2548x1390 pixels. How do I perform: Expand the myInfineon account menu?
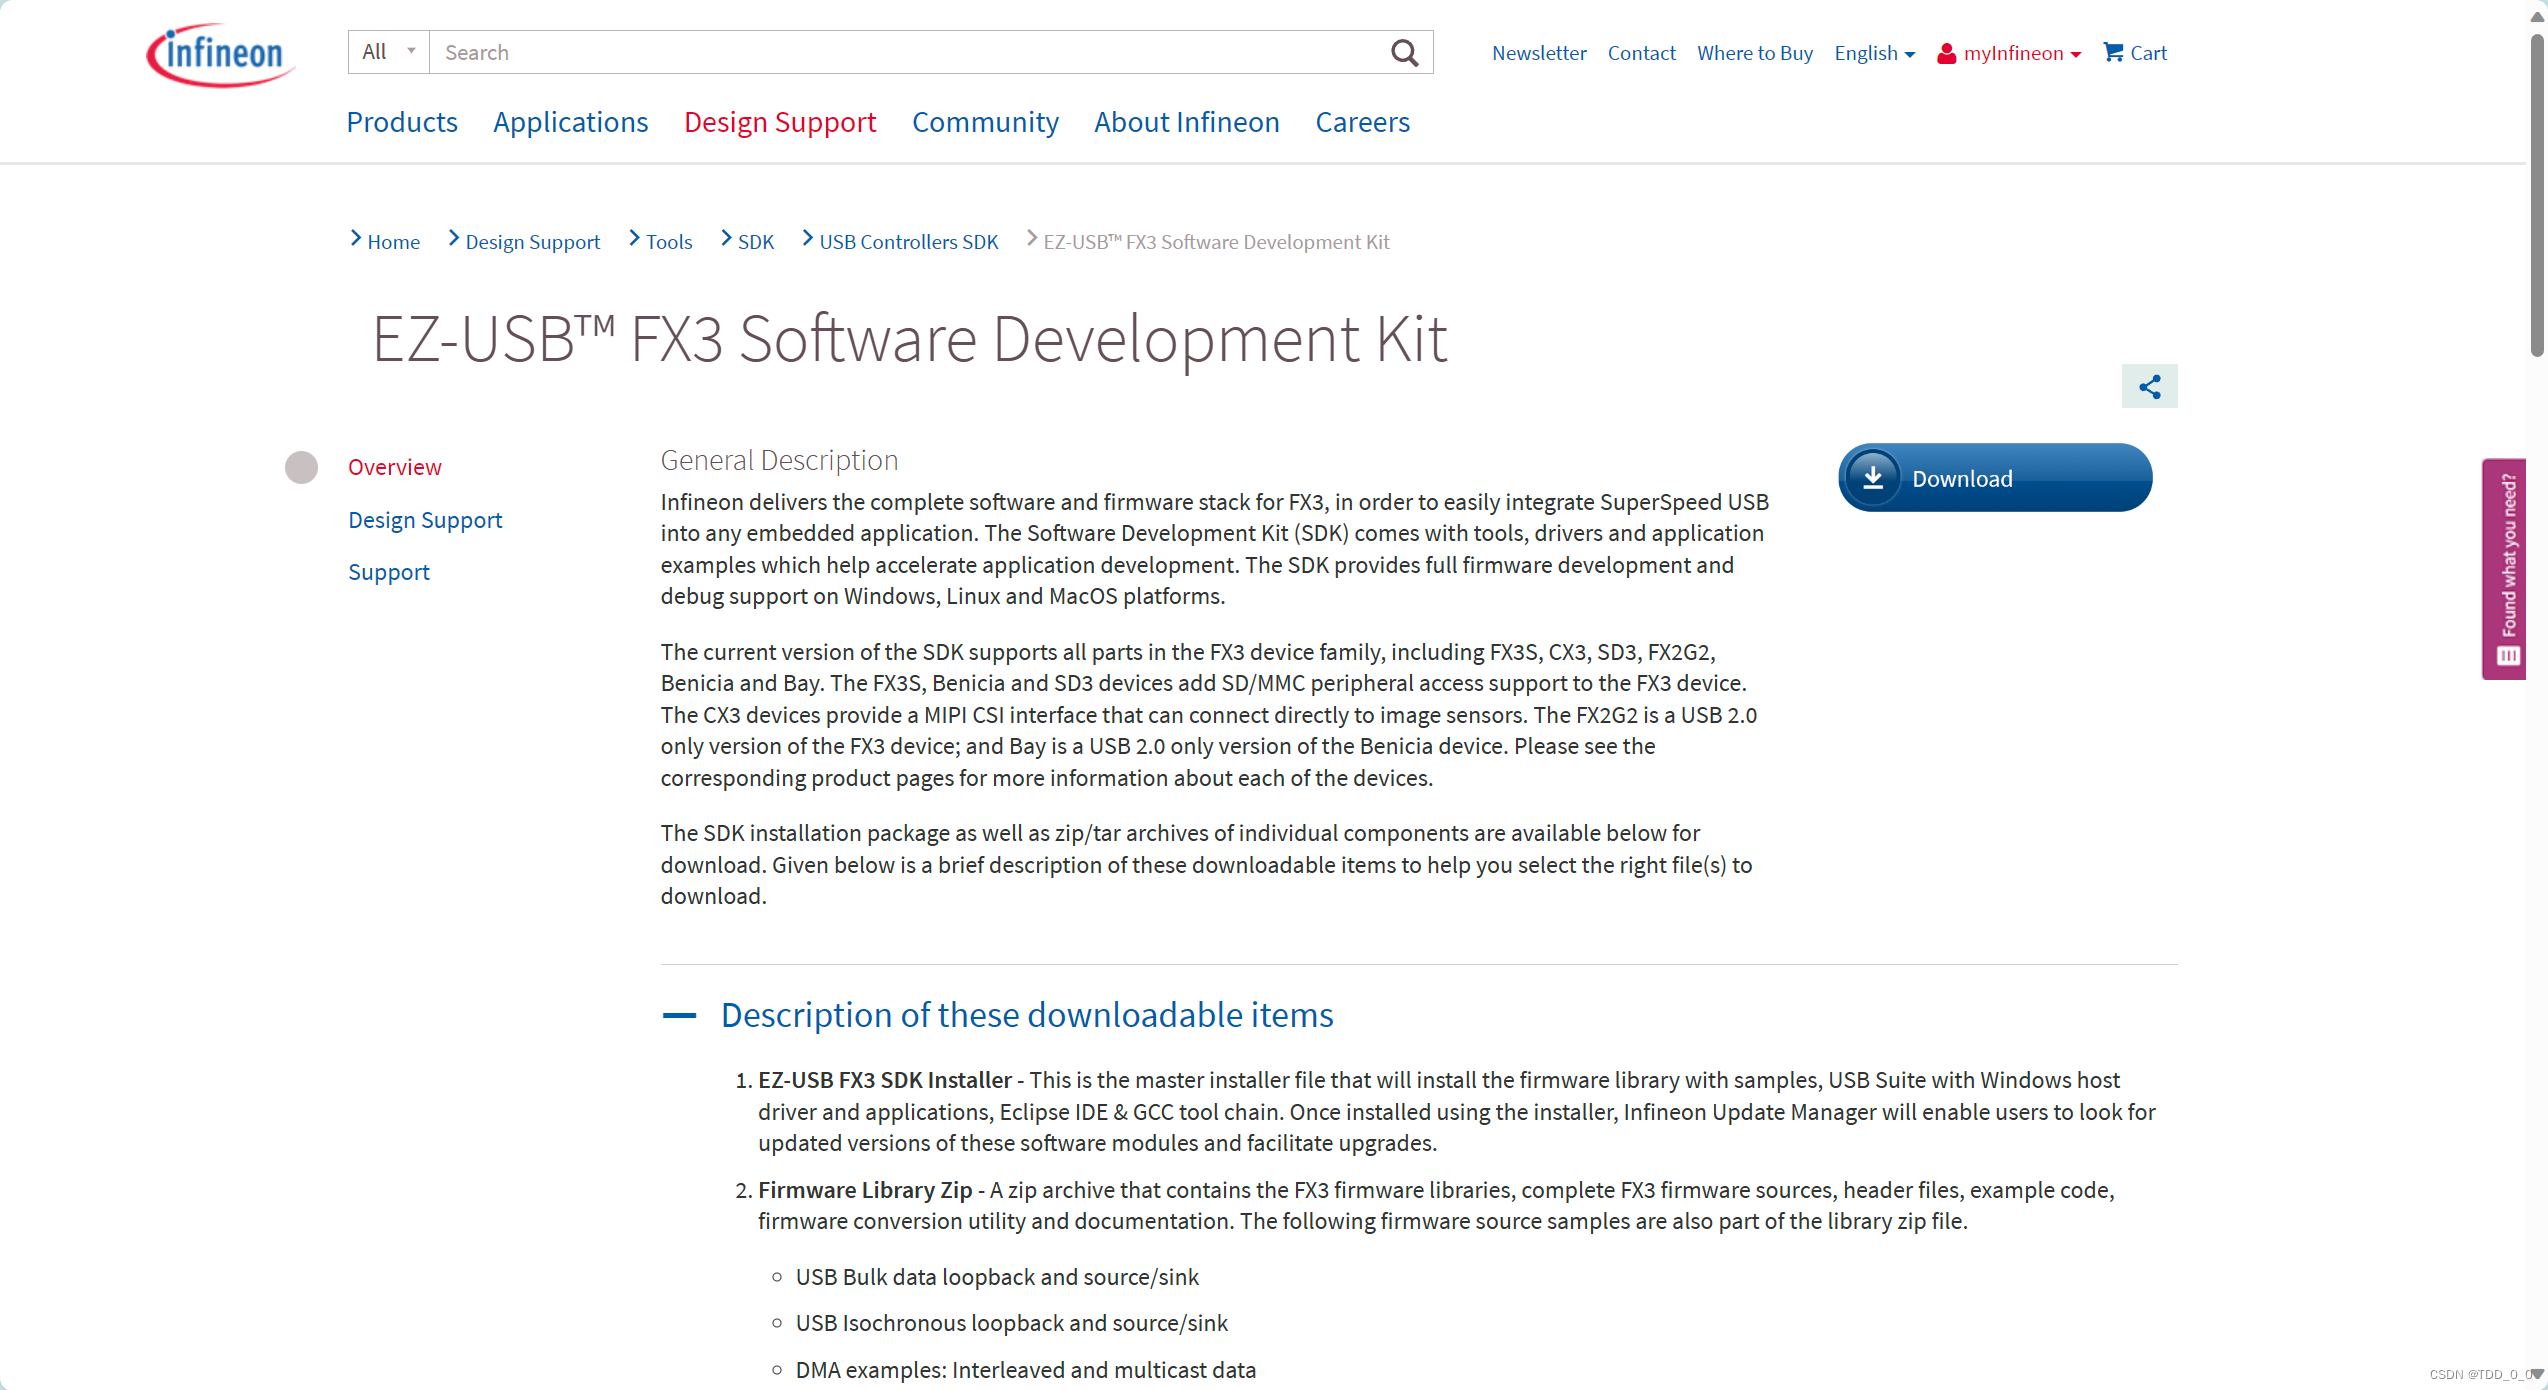(x=2022, y=53)
